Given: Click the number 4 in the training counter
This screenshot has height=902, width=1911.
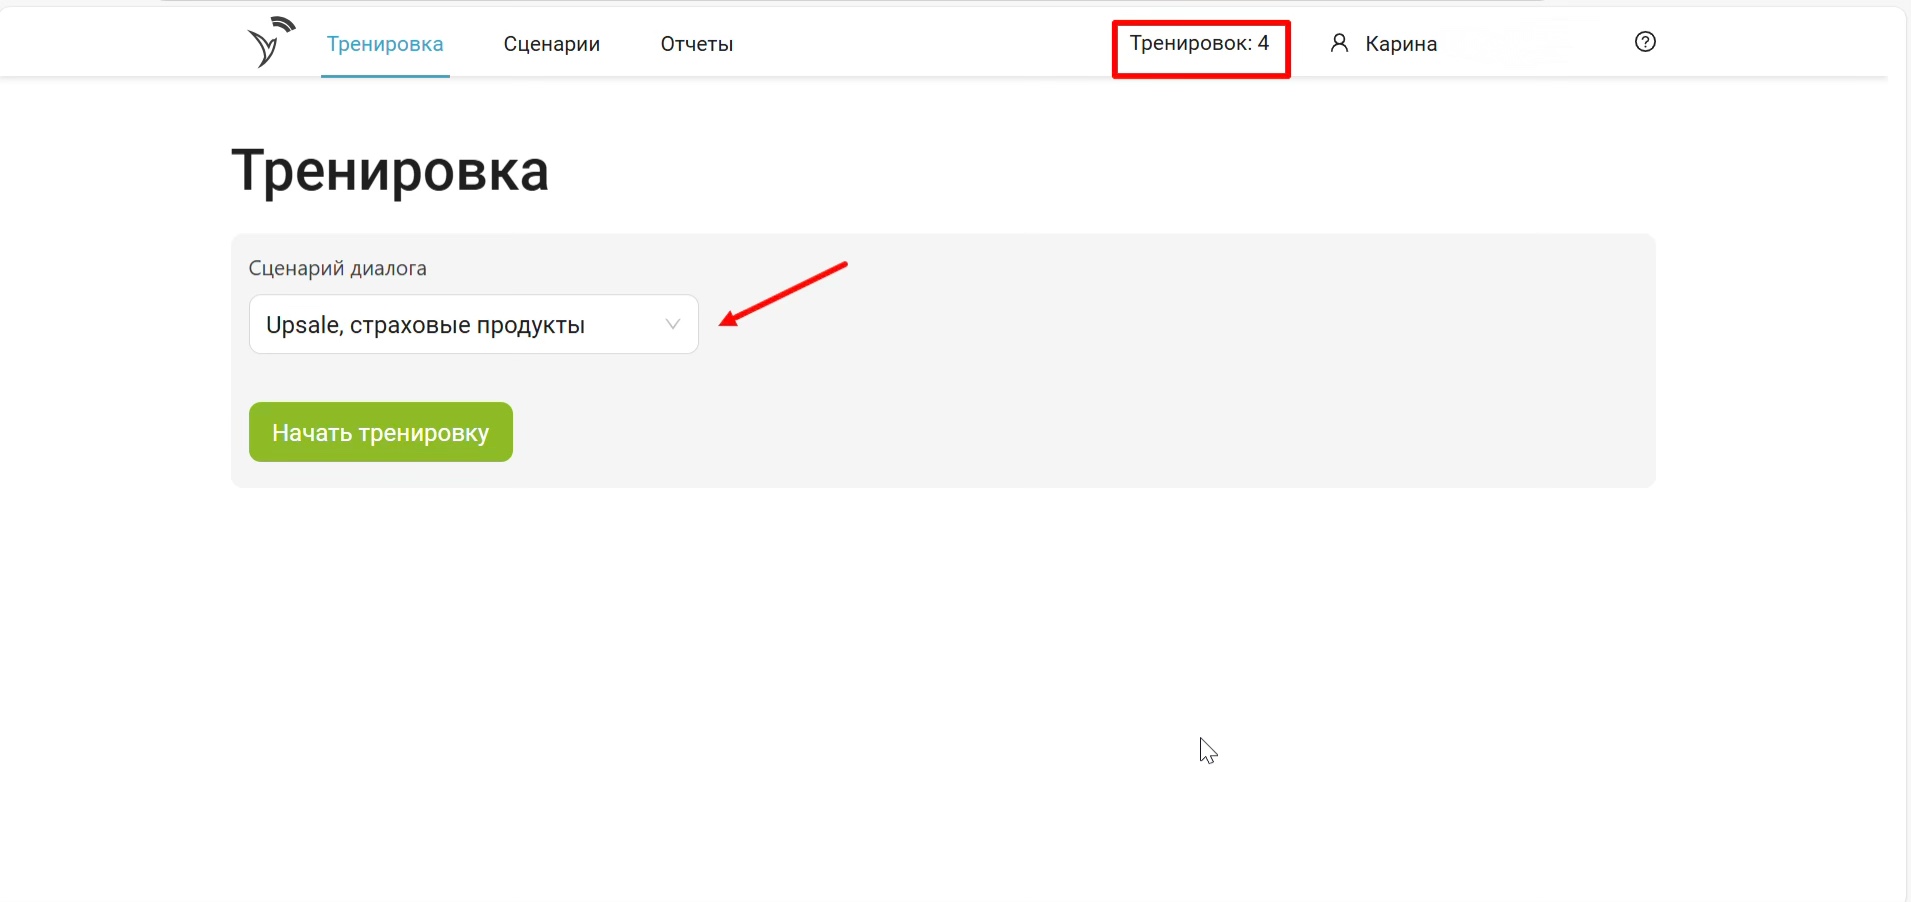Looking at the screenshot, I should pos(1264,43).
